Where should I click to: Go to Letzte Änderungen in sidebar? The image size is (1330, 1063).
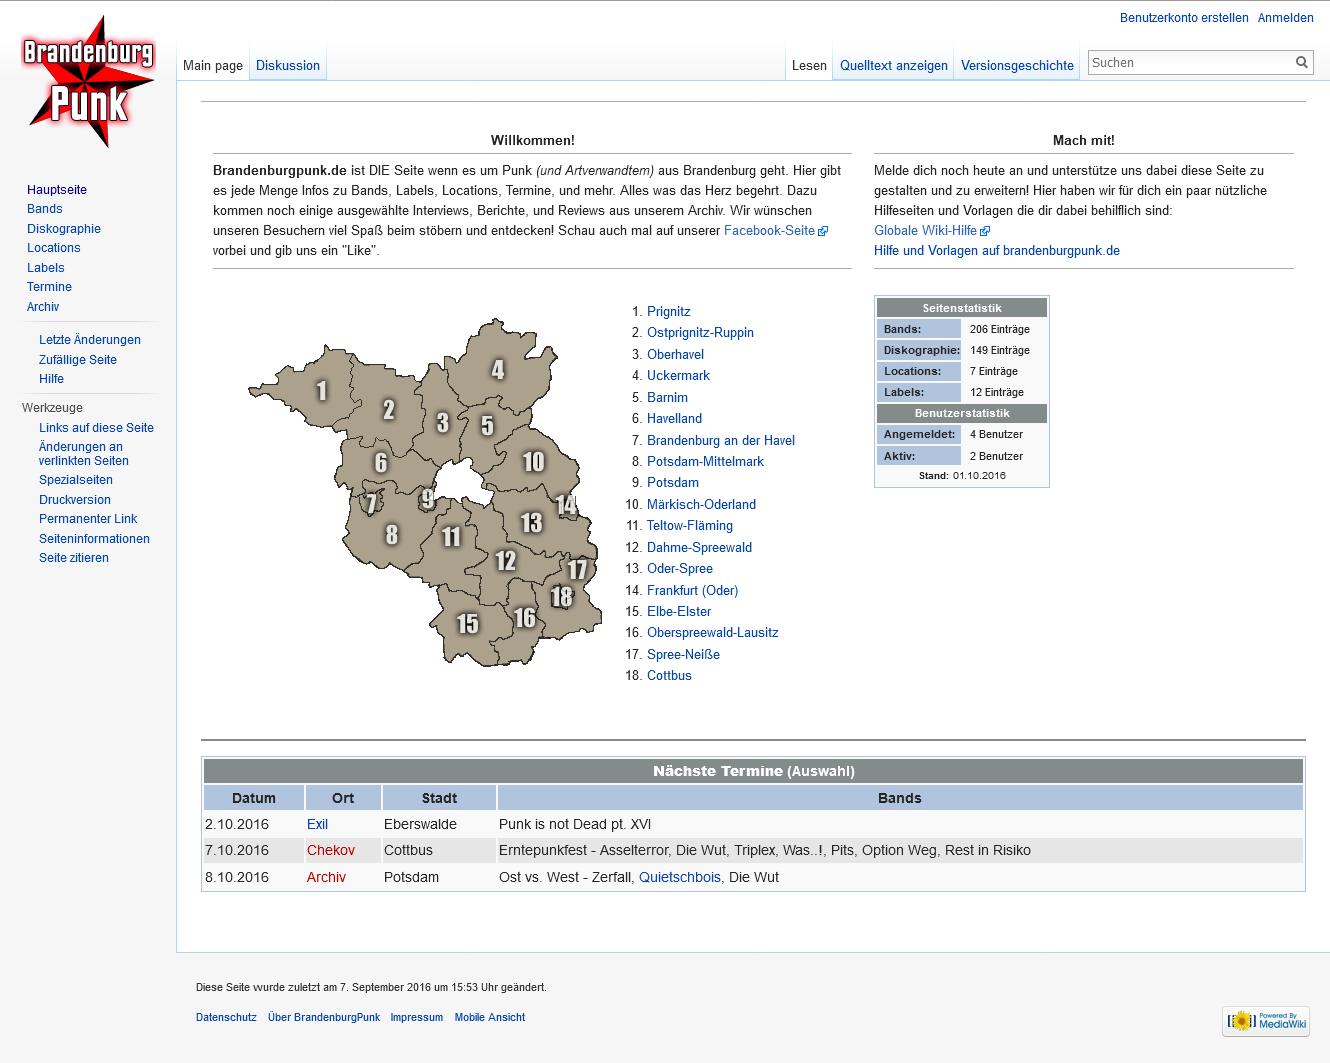[90, 340]
